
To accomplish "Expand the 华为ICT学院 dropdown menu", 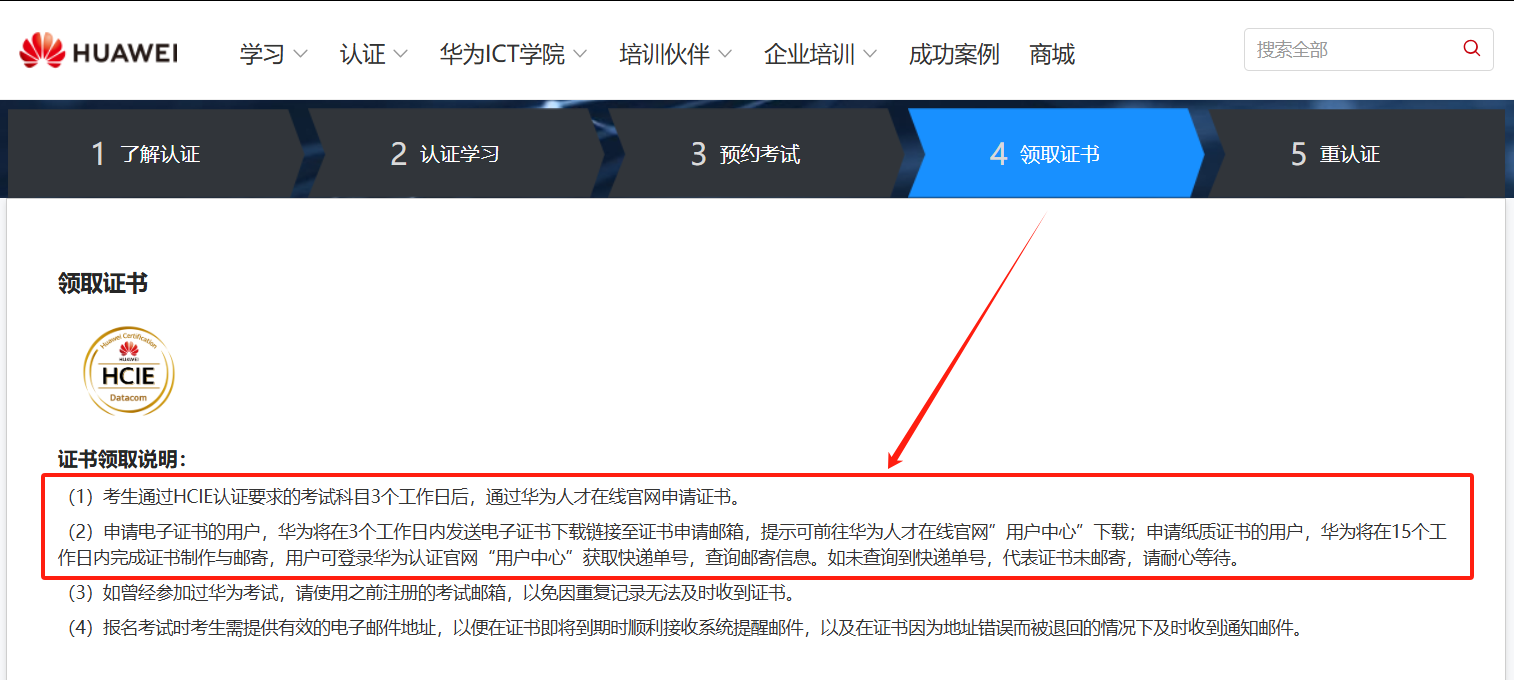I will 513,54.
